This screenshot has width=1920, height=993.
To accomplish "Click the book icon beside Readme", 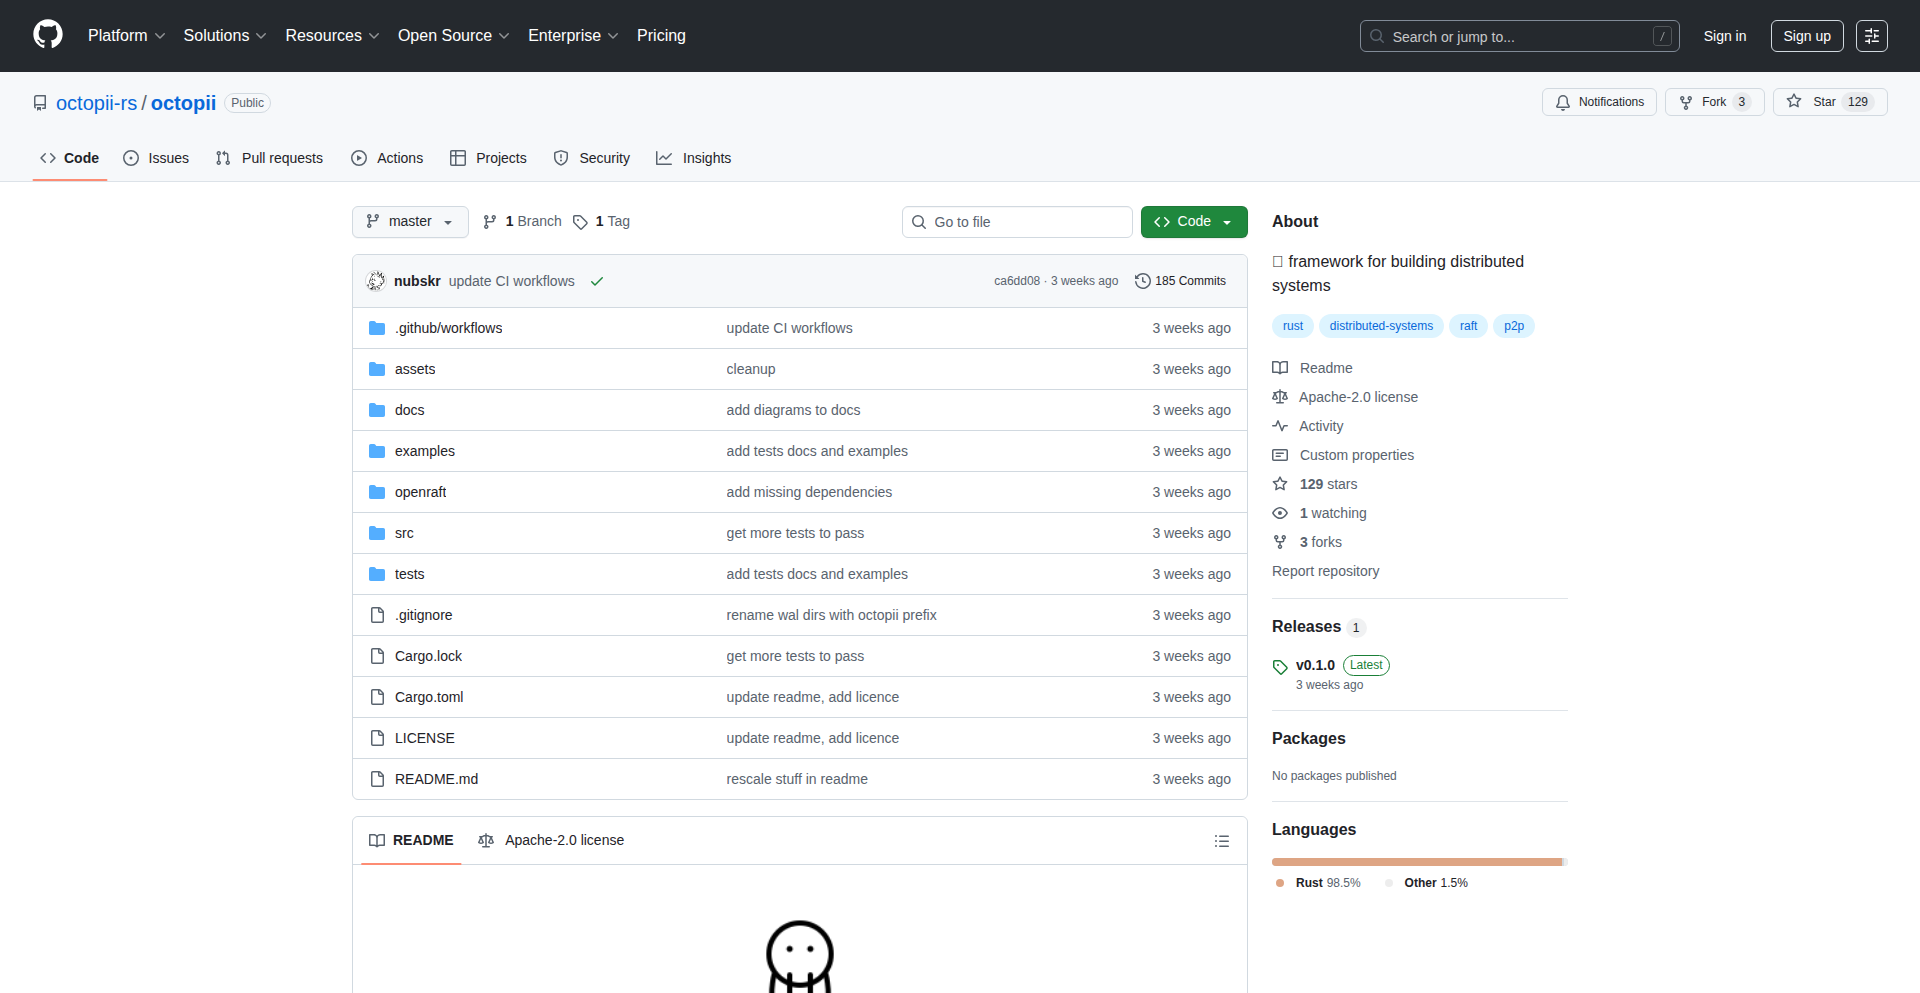I will (1280, 368).
